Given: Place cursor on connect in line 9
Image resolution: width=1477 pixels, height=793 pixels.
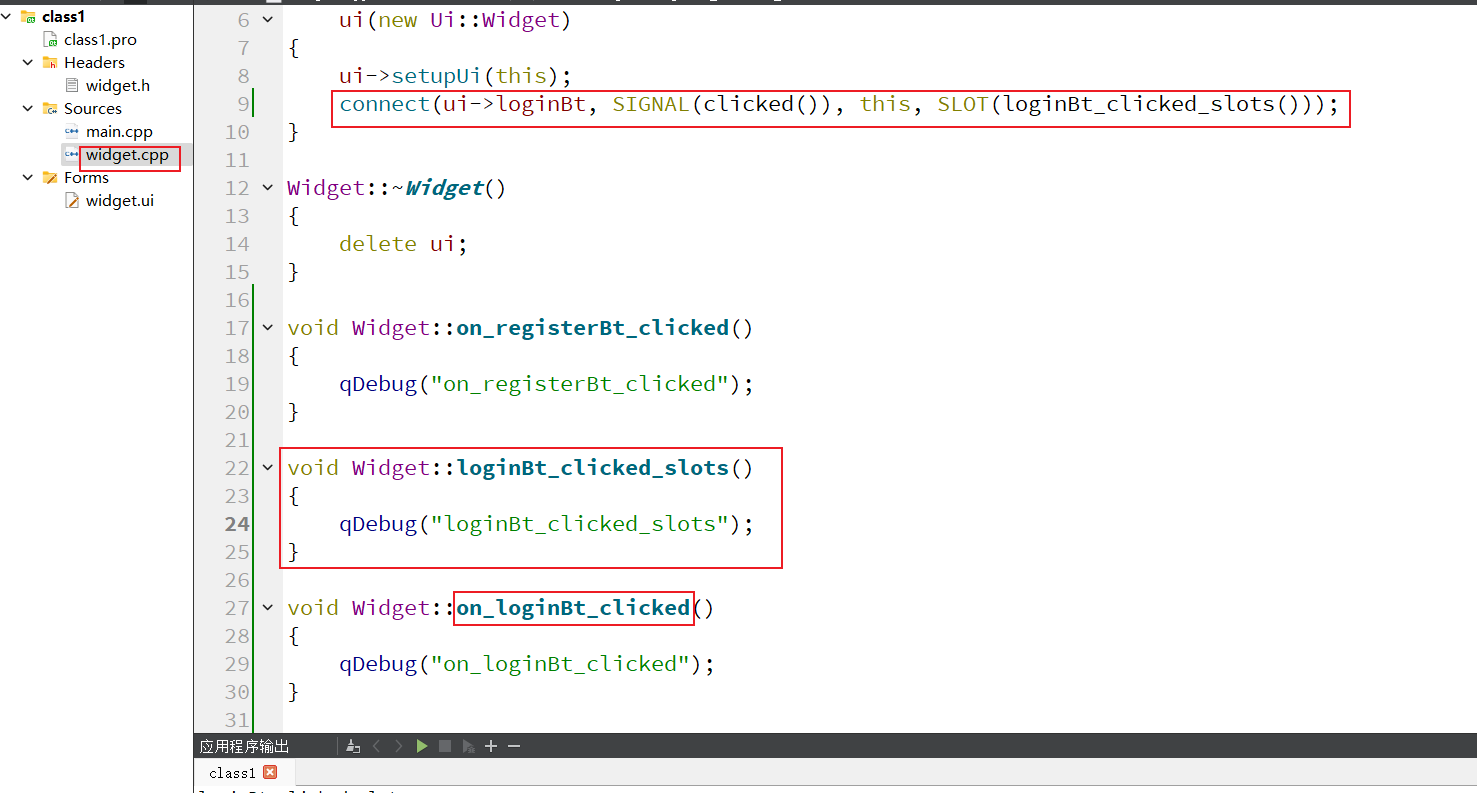Looking at the screenshot, I should (x=385, y=104).
